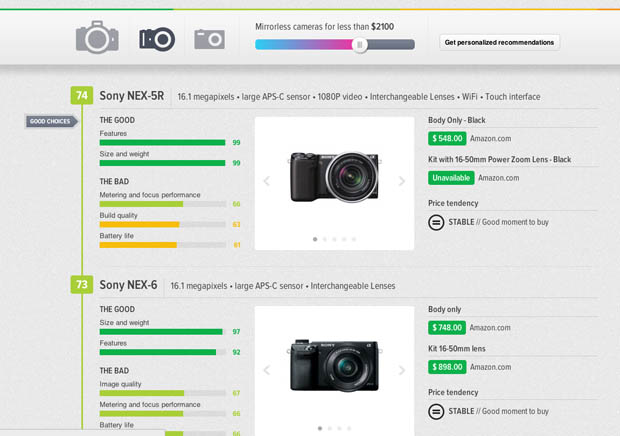
Task: Show previous image of Sony NEX-5R
Action: (x=267, y=181)
